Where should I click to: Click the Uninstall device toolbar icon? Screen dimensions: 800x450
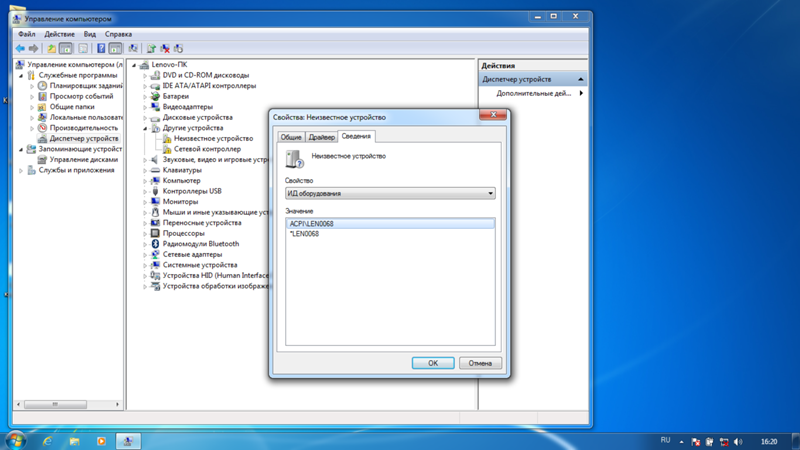pyautogui.click(x=165, y=48)
